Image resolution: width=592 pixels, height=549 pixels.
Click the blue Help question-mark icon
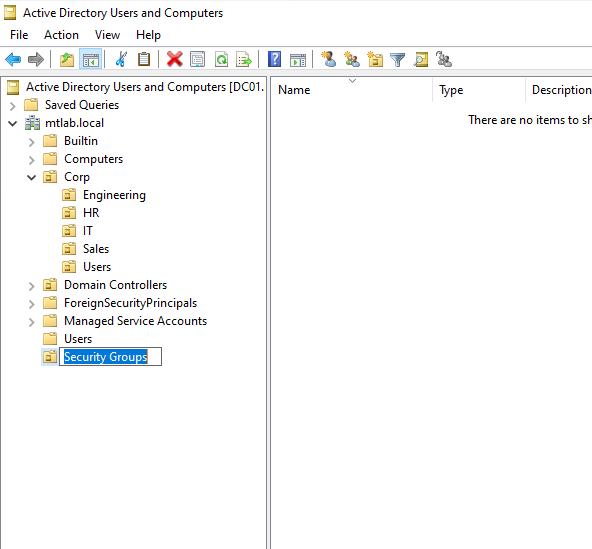pyautogui.click(x=274, y=59)
